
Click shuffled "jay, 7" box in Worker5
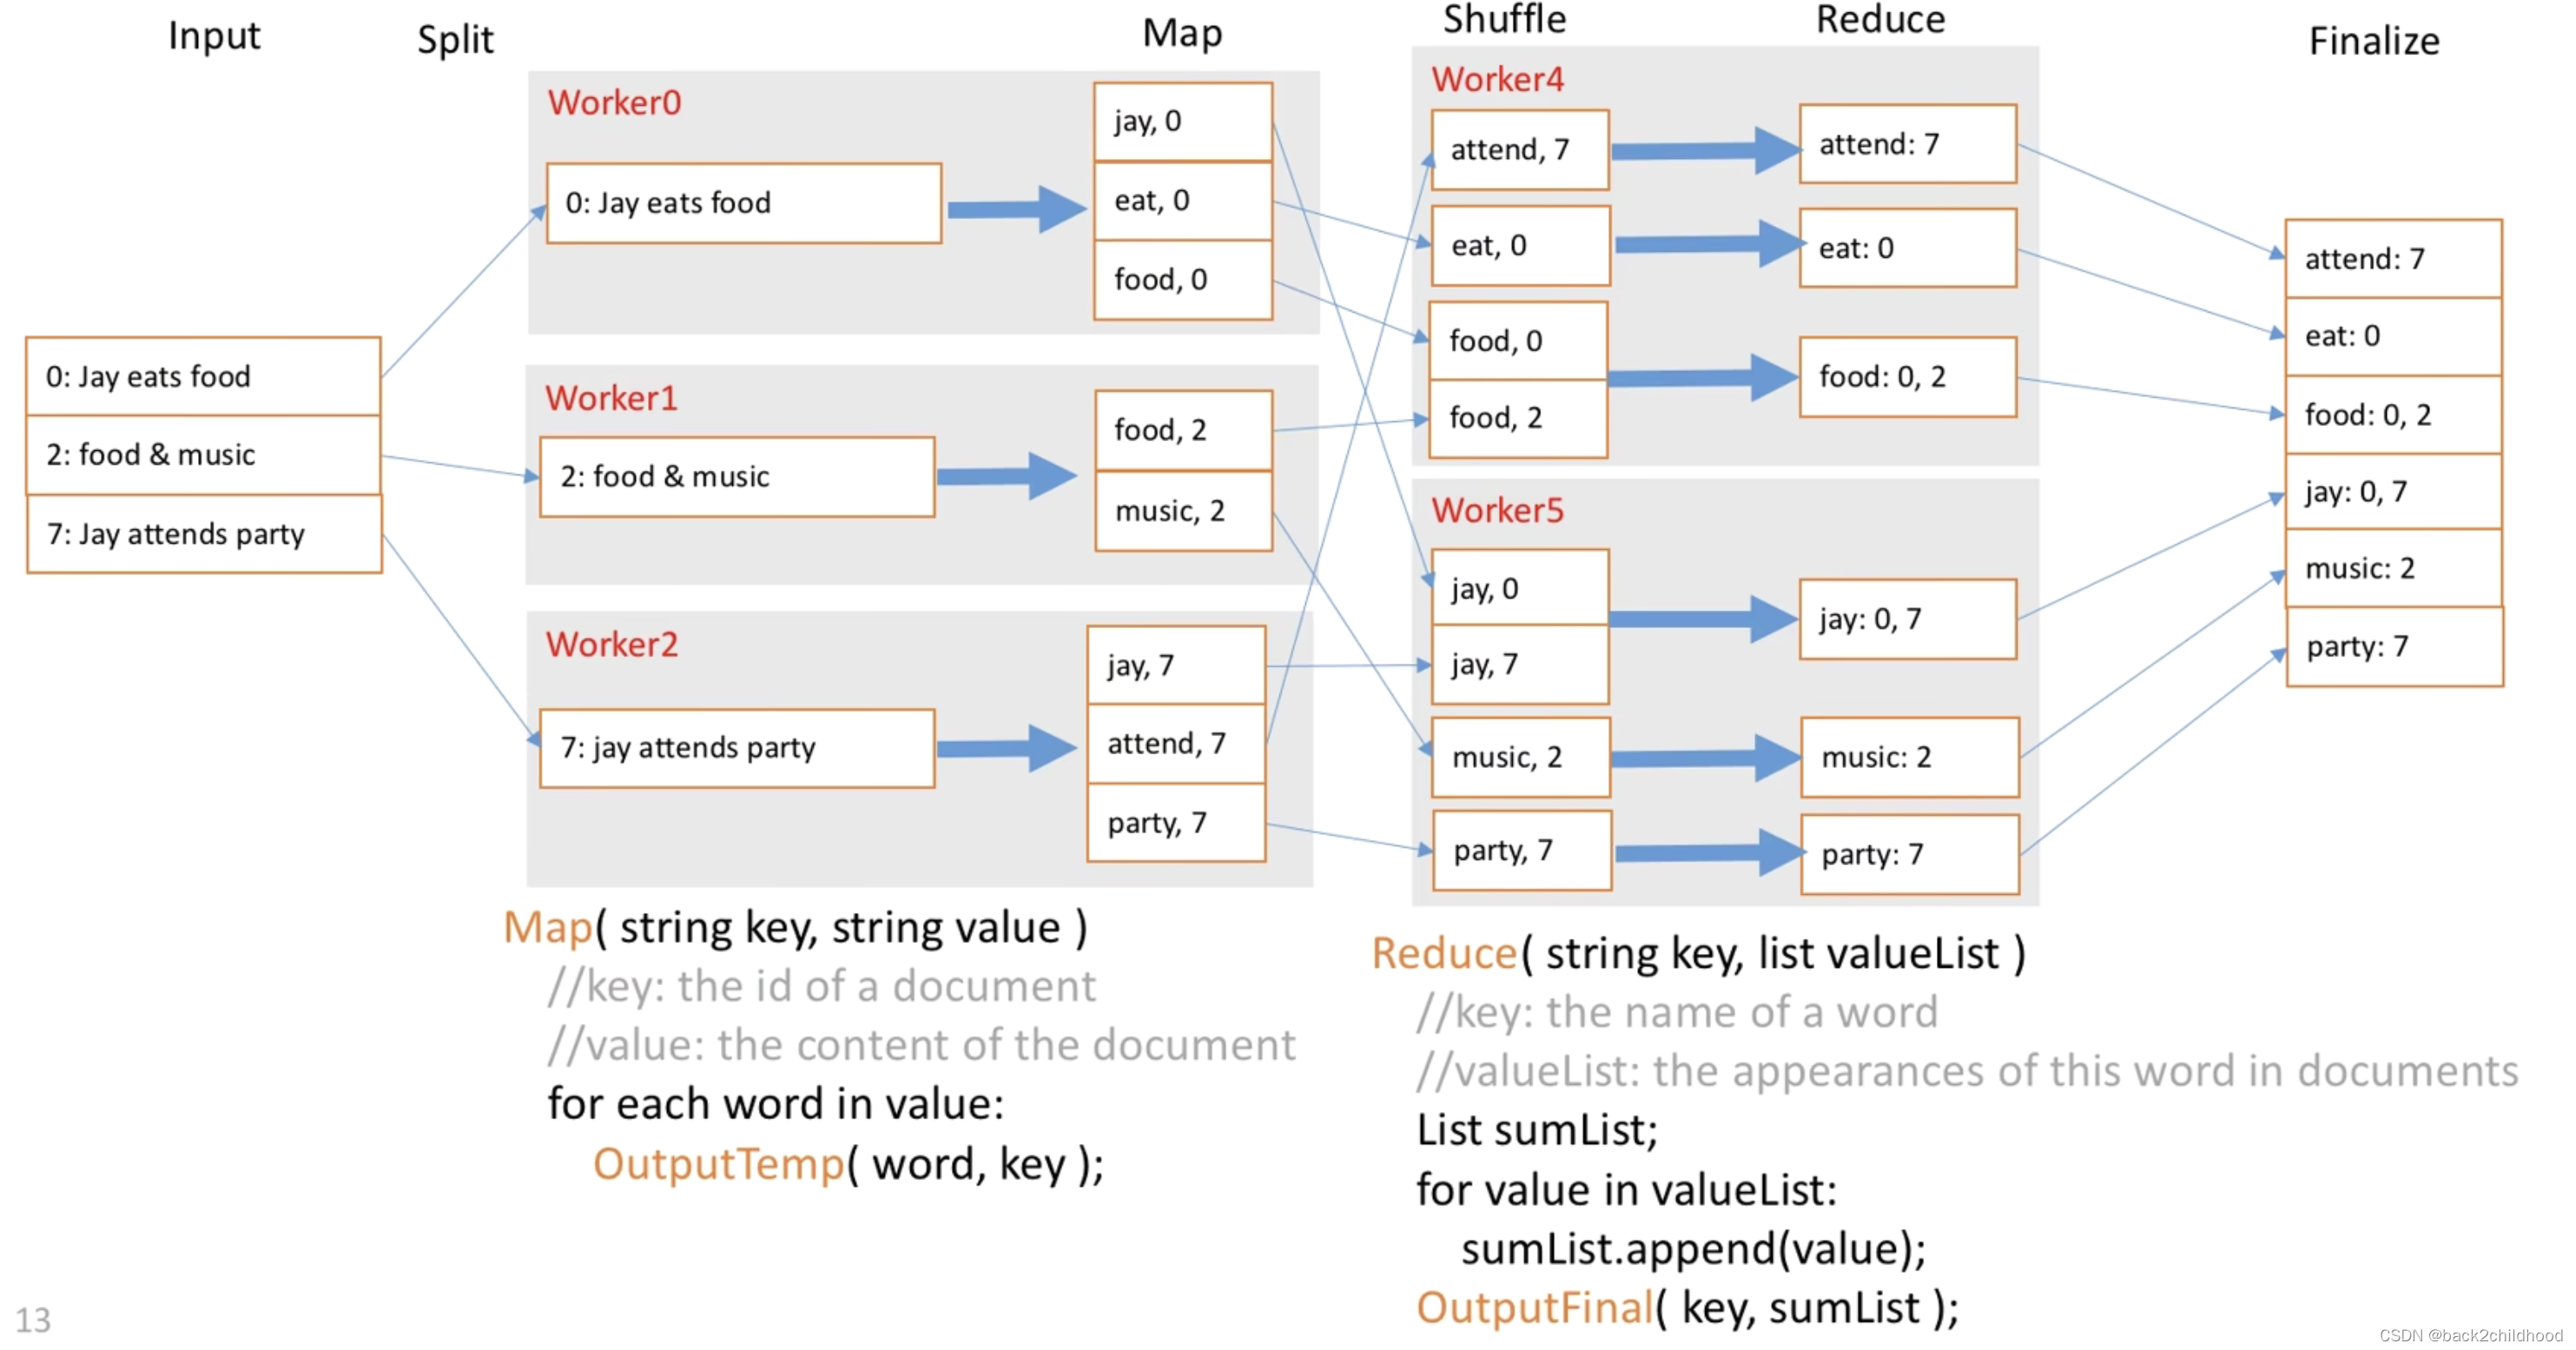pyautogui.click(x=1520, y=665)
